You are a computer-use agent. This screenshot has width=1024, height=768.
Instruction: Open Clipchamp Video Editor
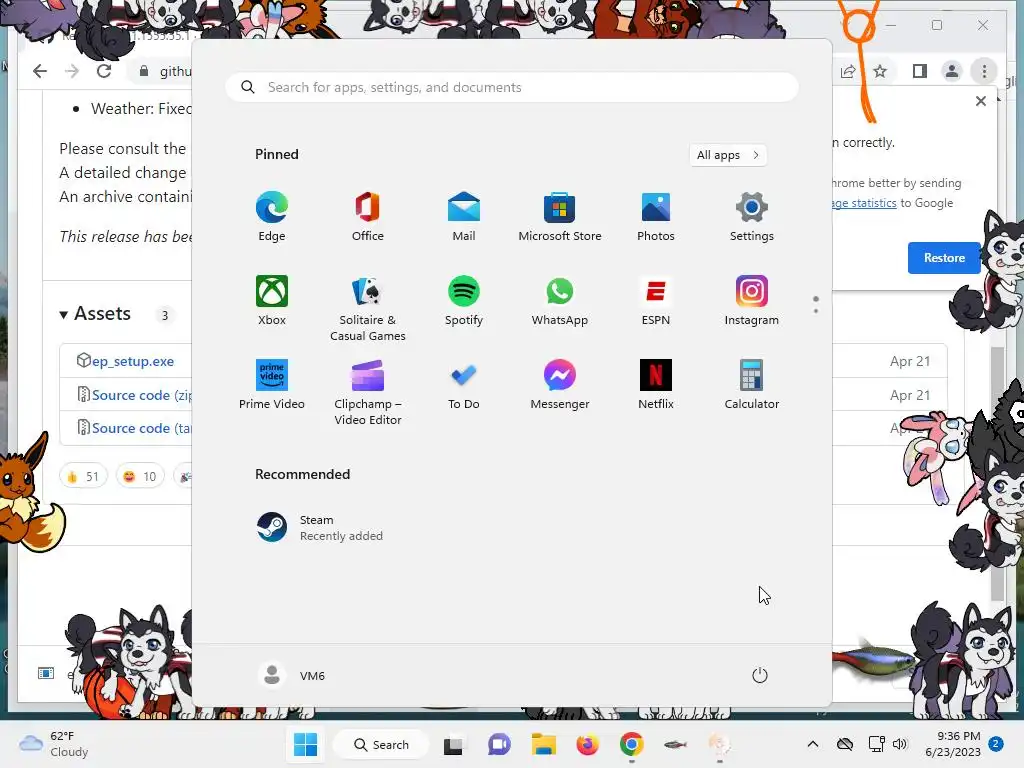(368, 392)
